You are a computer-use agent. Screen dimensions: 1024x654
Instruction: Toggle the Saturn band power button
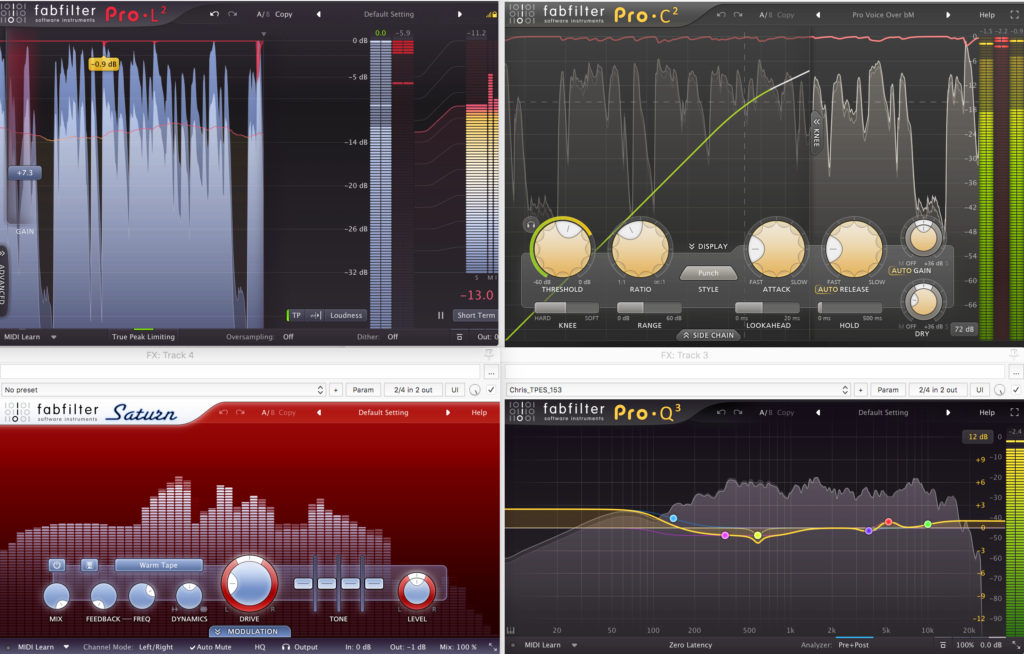[57, 565]
